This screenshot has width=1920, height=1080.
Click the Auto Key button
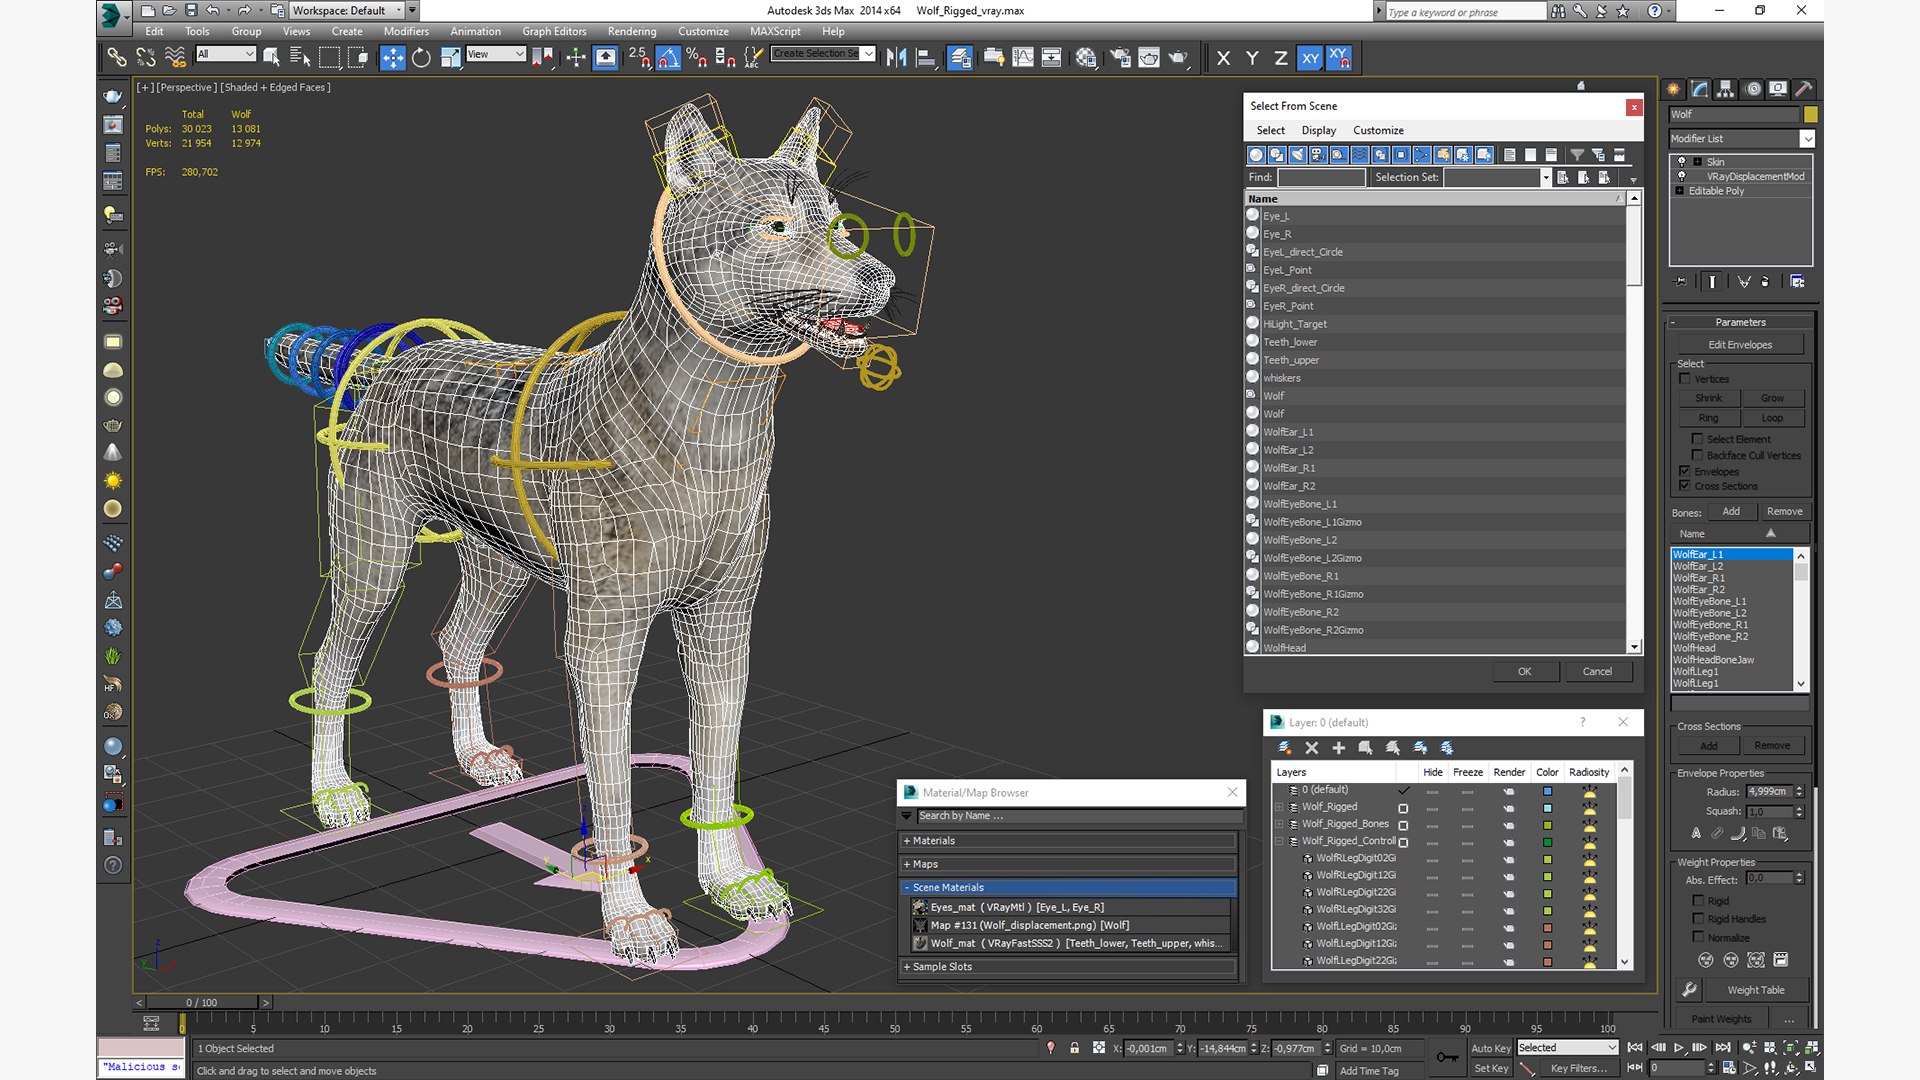[x=1490, y=1048]
